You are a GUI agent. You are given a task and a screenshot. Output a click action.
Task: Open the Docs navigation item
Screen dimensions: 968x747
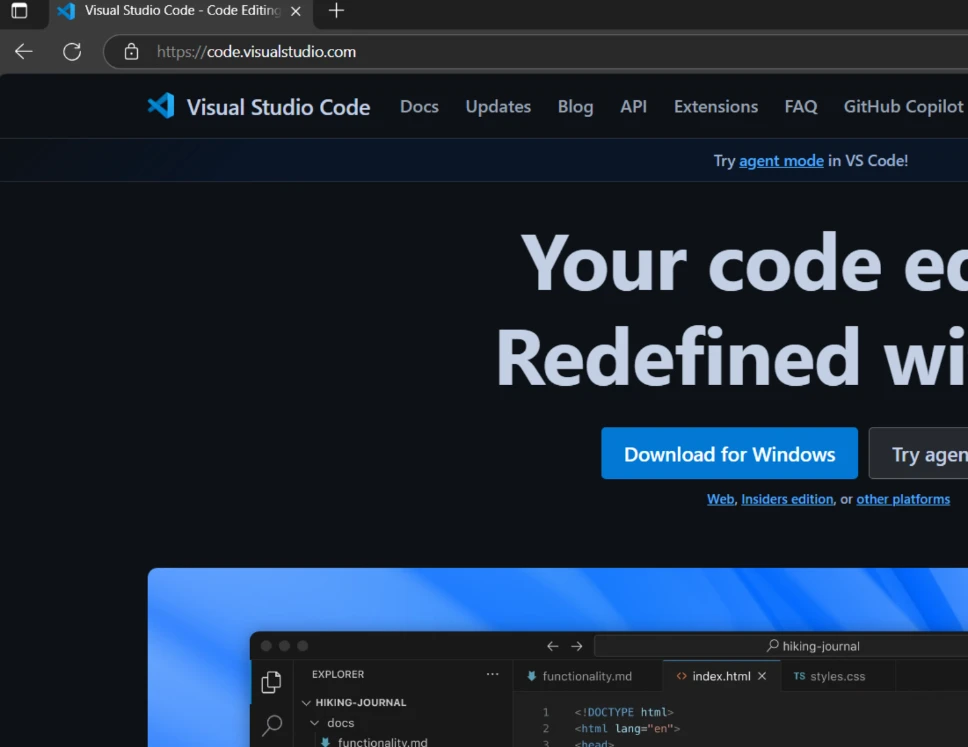tap(419, 107)
